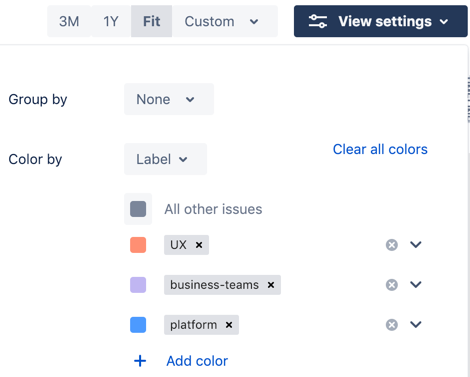Remove the business-teams label tag
This screenshot has width=470, height=377.
tap(271, 285)
